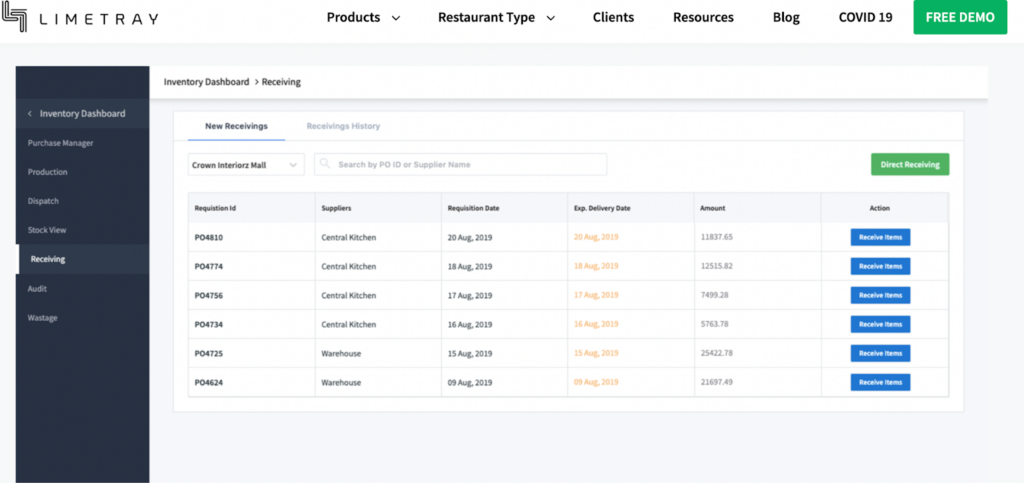
Task: Click Inventory Dashboard sidebar header
Action: [x=83, y=114]
